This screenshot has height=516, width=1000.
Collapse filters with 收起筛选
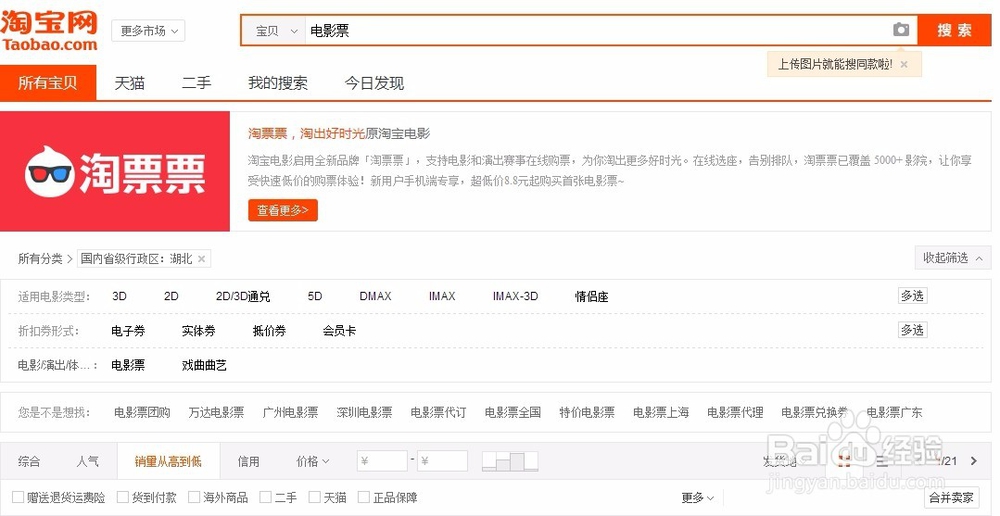[x=953, y=258]
